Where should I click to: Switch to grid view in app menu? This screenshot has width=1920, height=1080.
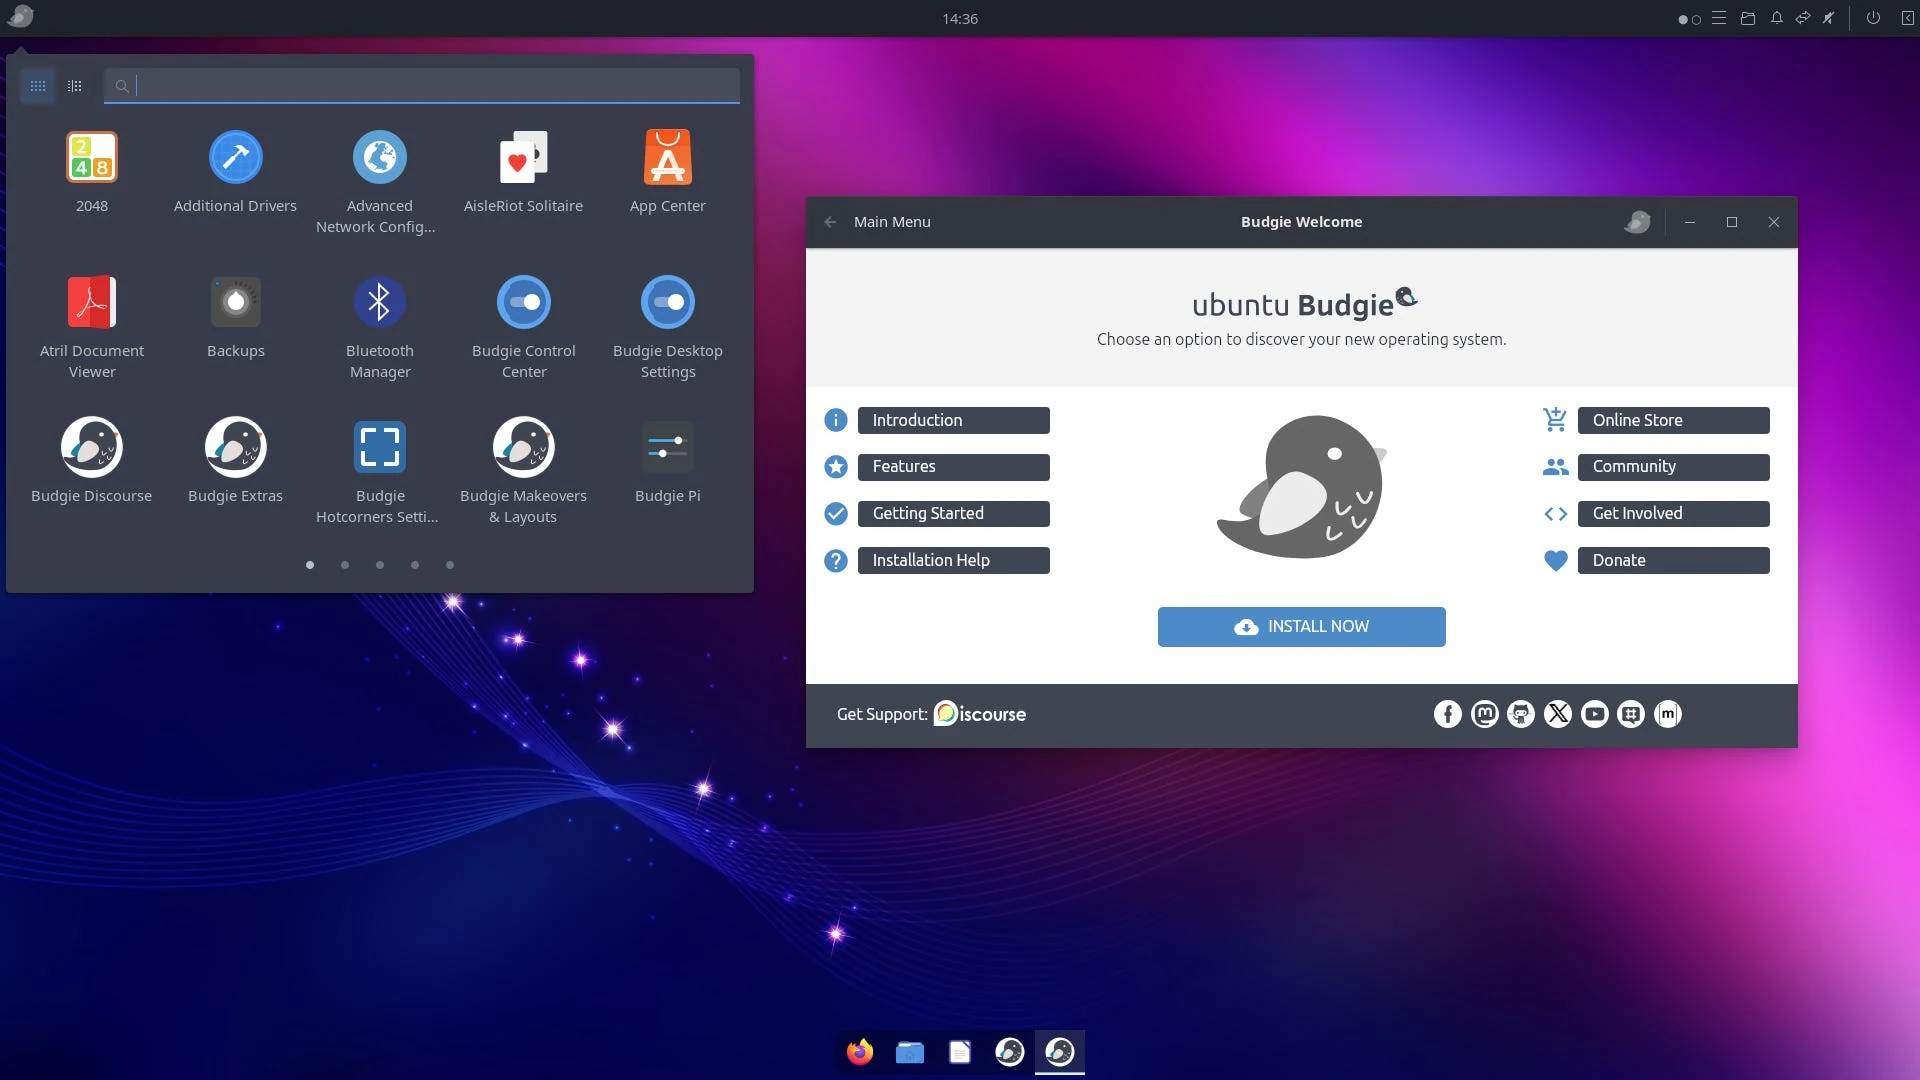point(38,86)
